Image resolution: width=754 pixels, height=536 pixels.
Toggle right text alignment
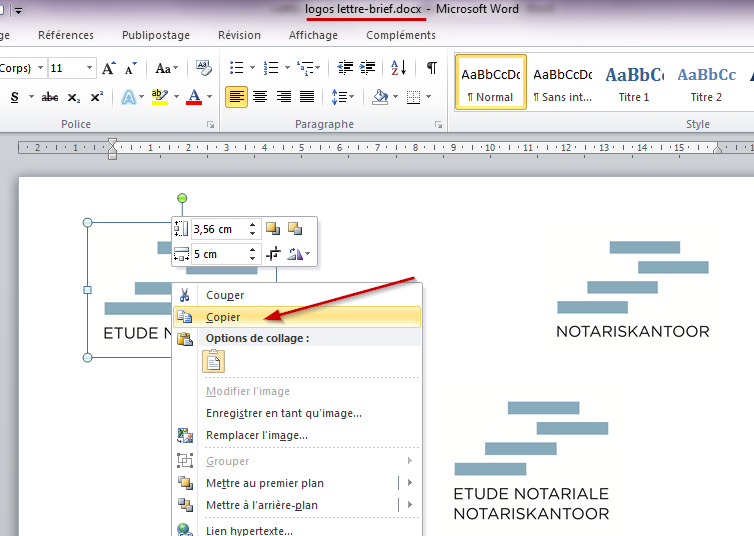pos(284,97)
